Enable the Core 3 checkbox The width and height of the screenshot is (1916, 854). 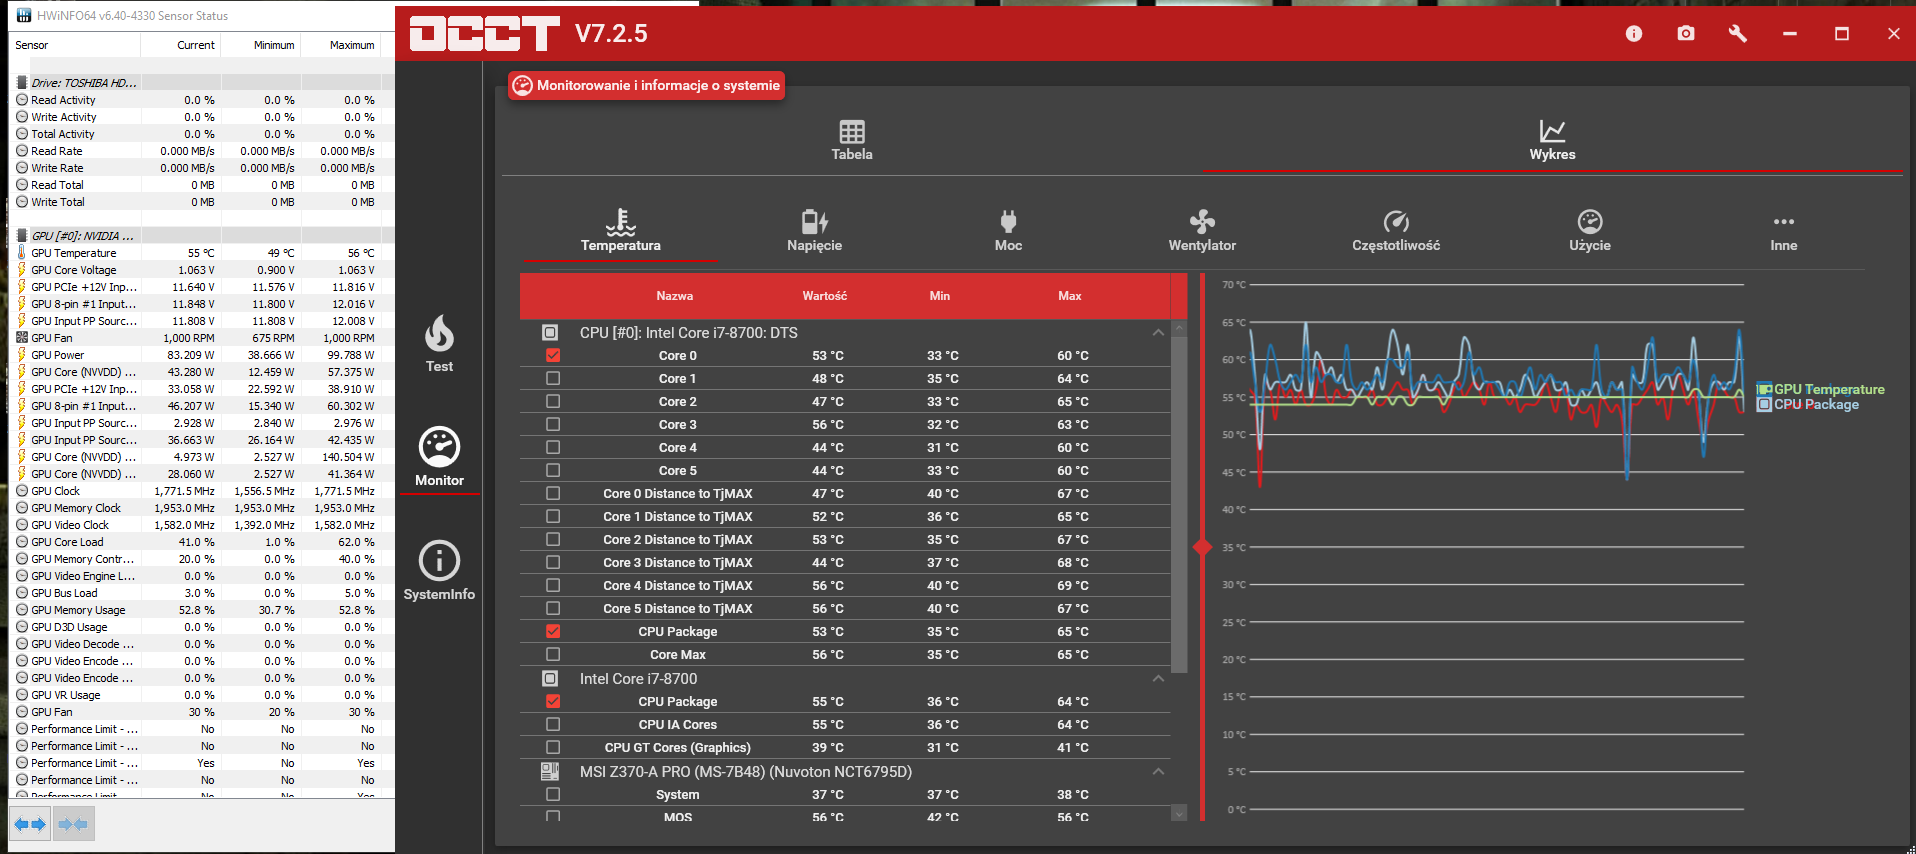553,424
